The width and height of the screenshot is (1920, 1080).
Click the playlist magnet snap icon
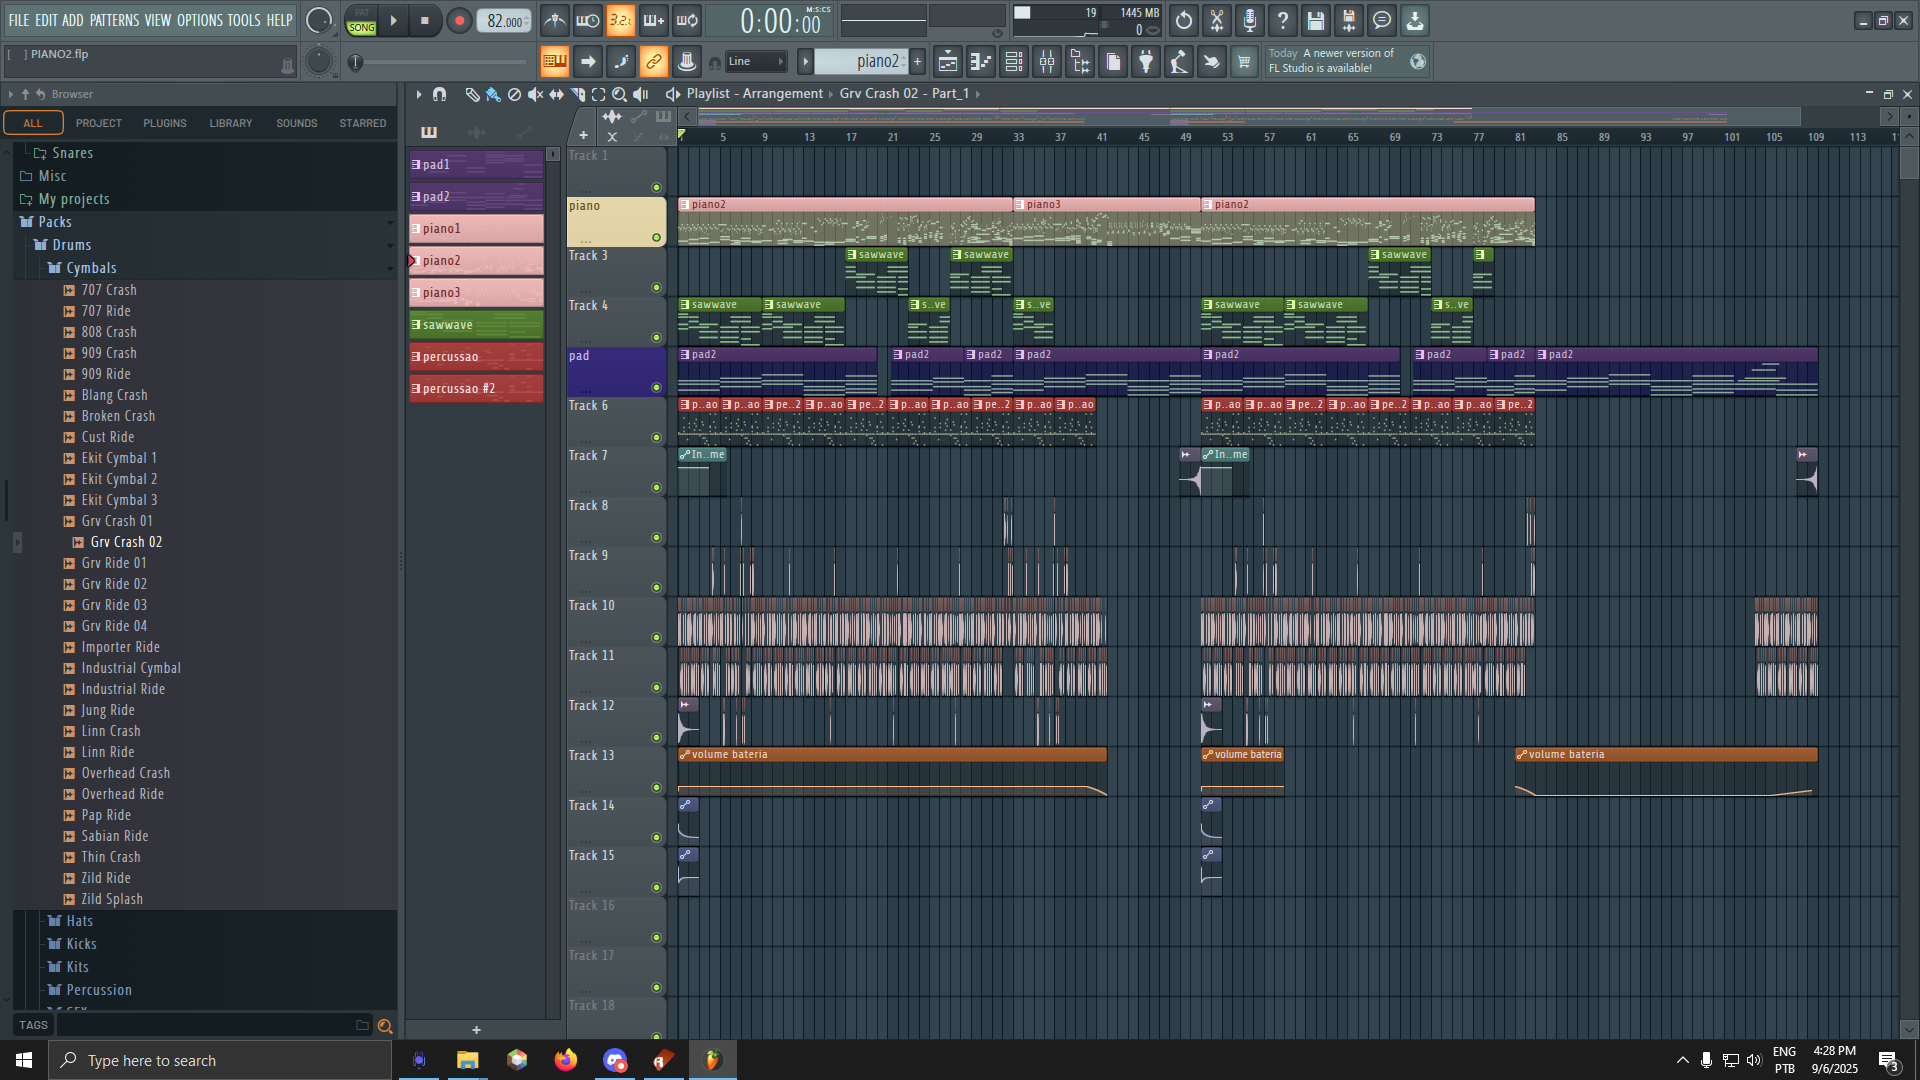[x=439, y=94]
